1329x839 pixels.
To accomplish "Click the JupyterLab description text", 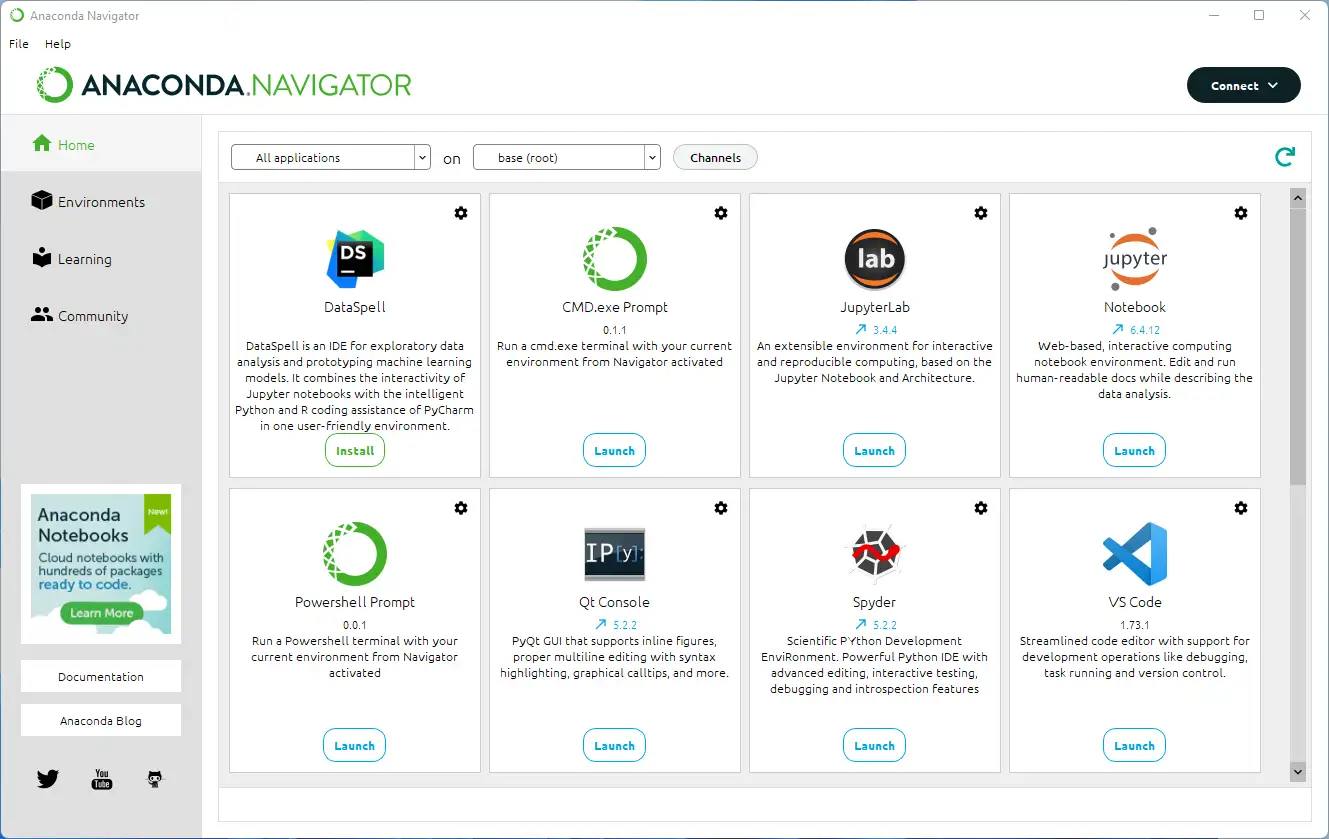I will (x=875, y=362).
